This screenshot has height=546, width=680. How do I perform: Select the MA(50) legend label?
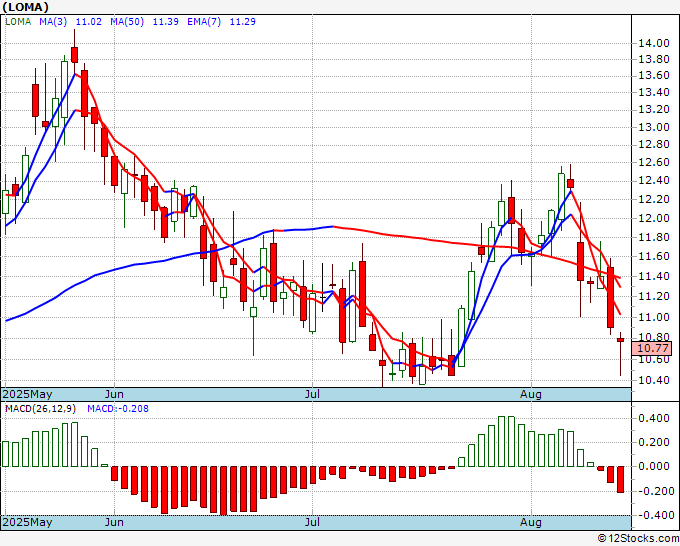pyautogui.click(x=127, y=22)
